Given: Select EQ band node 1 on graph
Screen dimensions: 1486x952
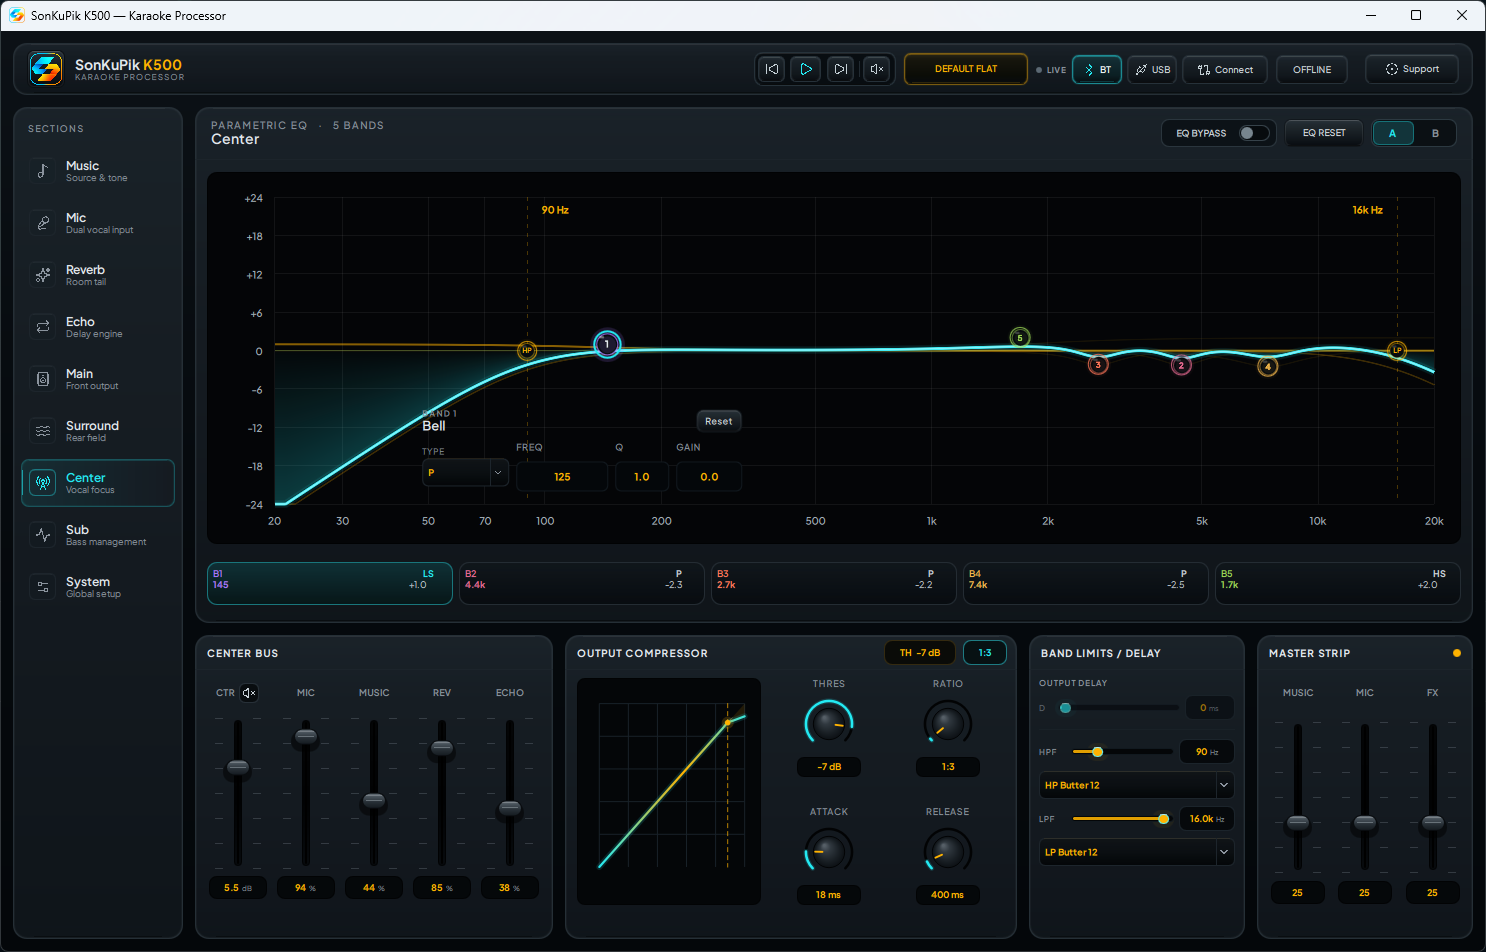Looking at the screenshot, I should 606,344.
